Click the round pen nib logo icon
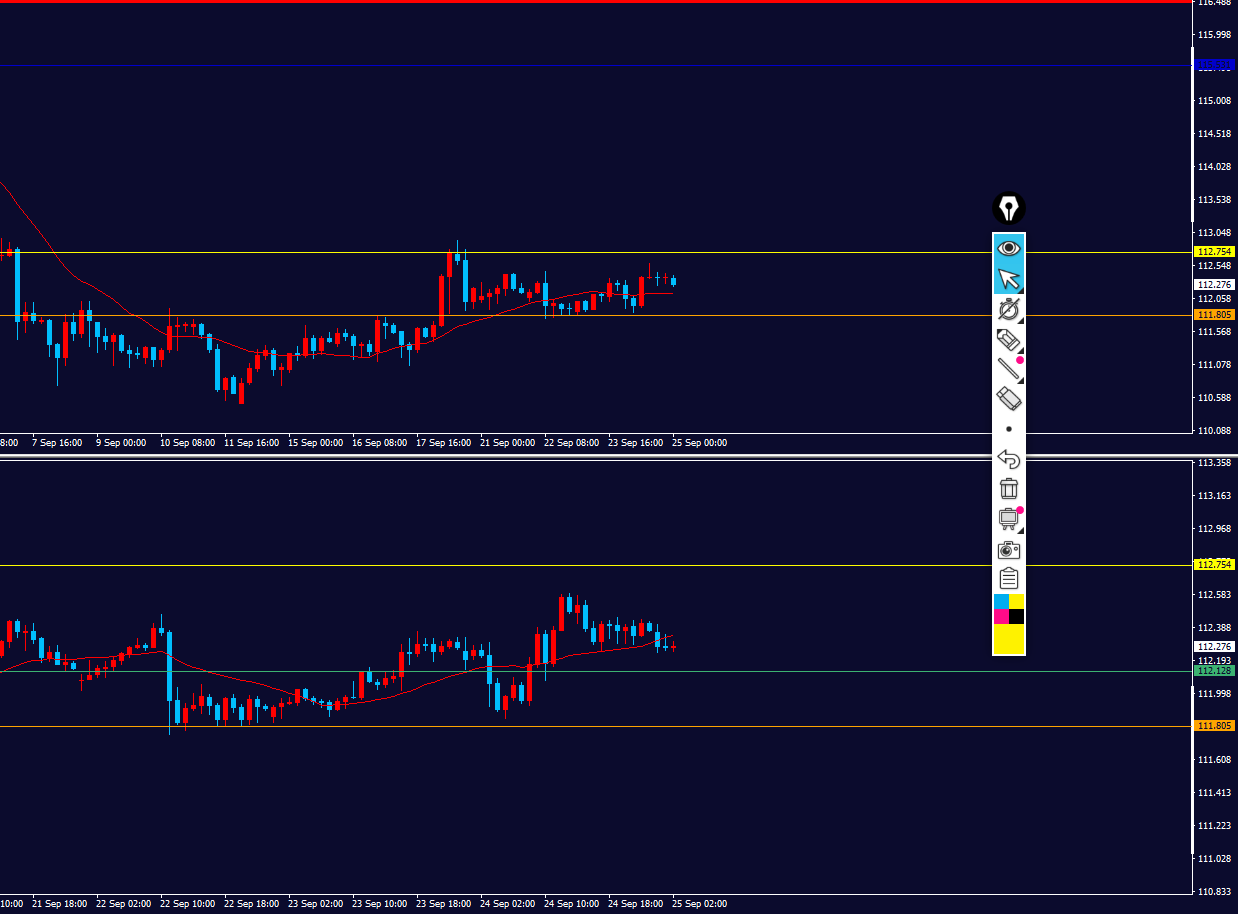Image resolution: width=1238 pixels, height=914 pixels. (x=1009, y=208)
